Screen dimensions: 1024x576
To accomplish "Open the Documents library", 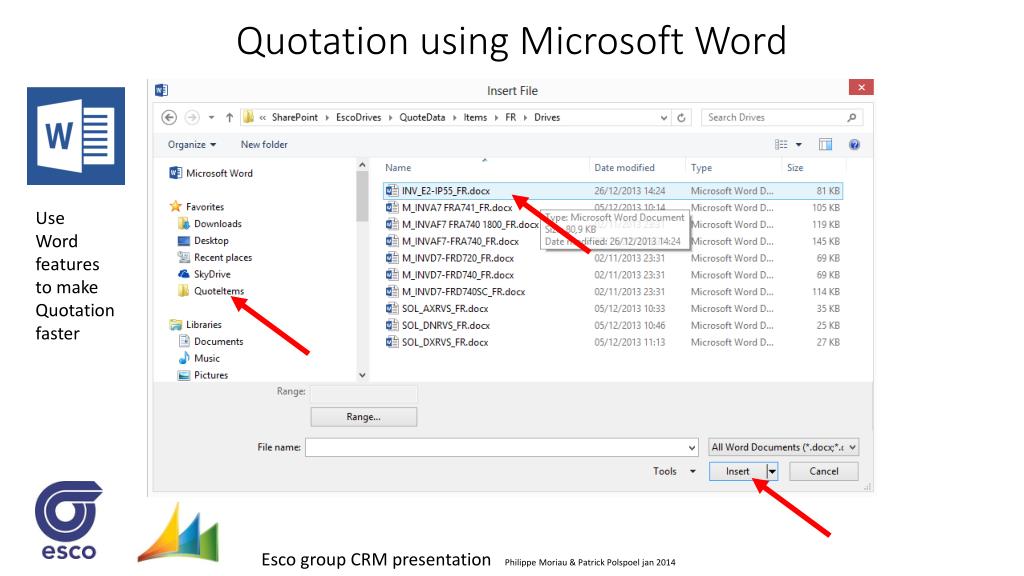I will coord(211,342).
